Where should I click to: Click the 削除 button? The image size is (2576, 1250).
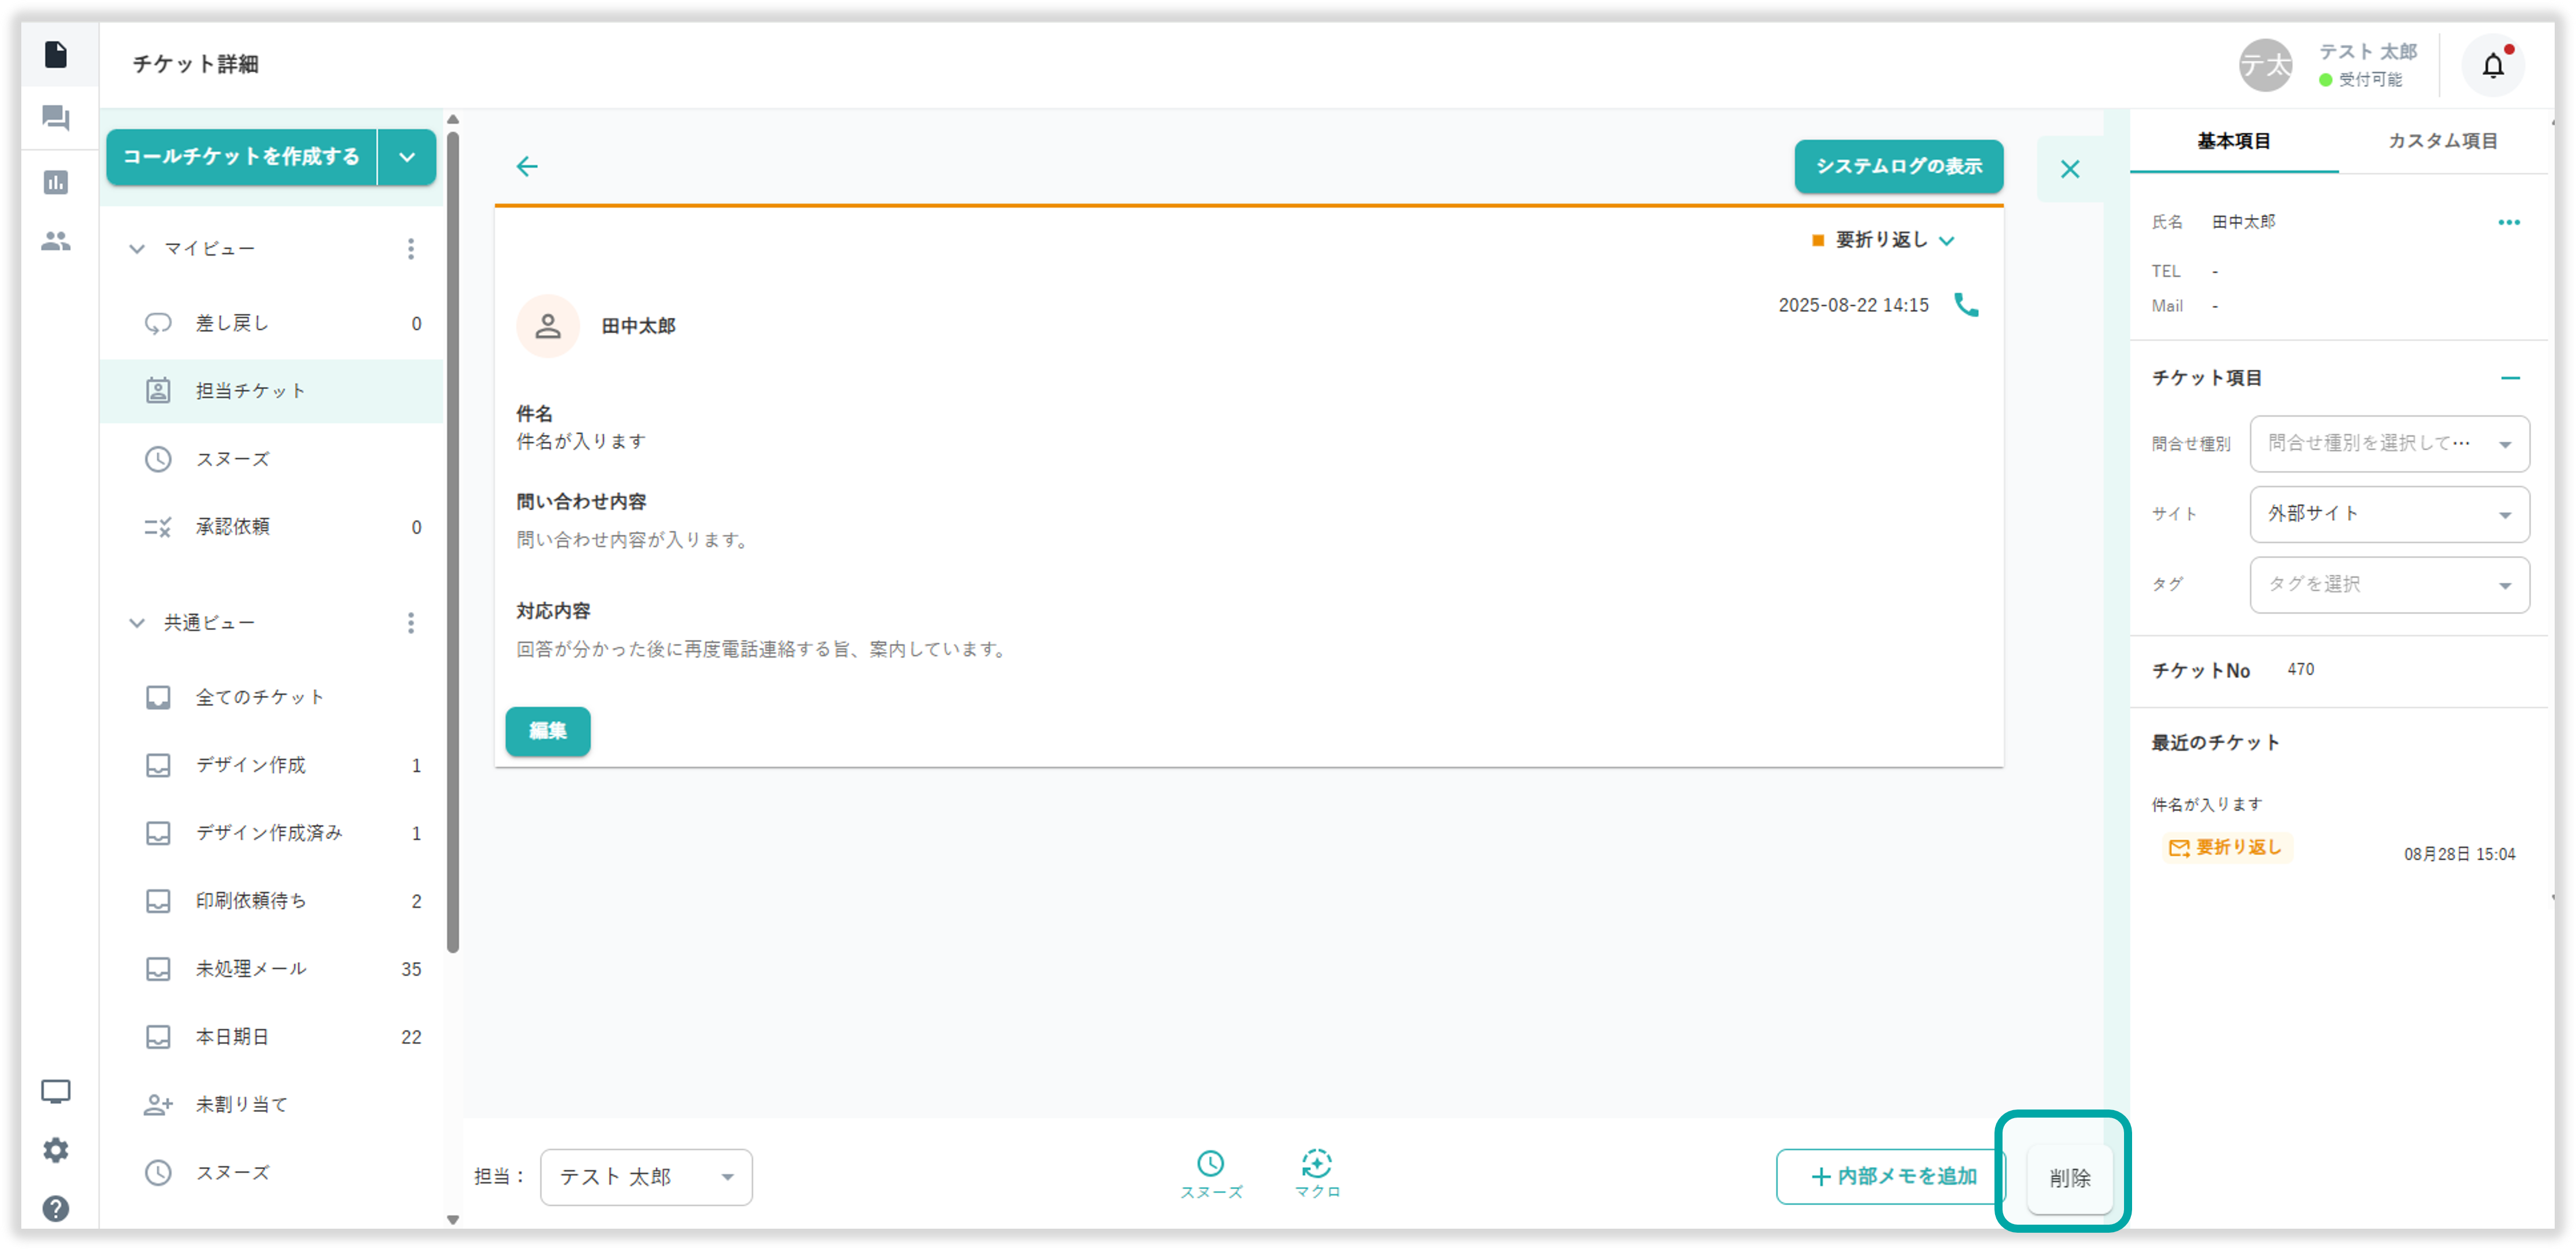click(2068, 1177)
